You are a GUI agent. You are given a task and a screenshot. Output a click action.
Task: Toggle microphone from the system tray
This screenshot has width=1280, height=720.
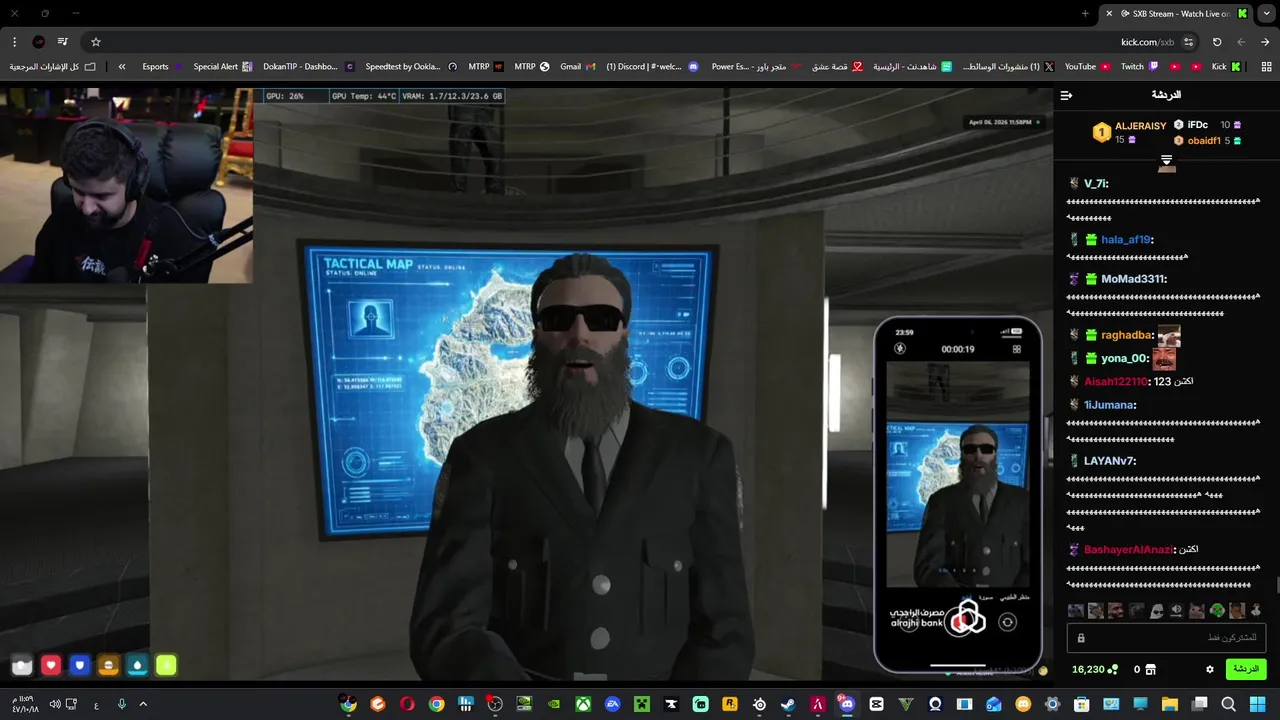(x=122, y=704)
